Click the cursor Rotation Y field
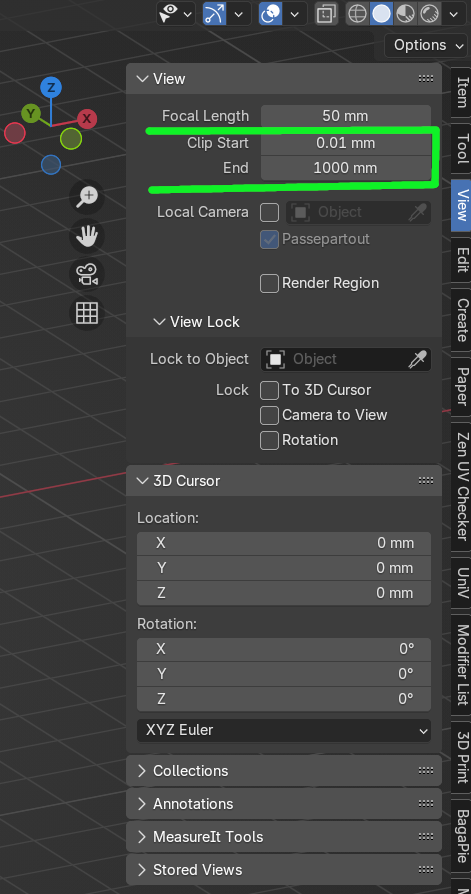This screenshot has width=471, height=894. (x=284, y=674)
